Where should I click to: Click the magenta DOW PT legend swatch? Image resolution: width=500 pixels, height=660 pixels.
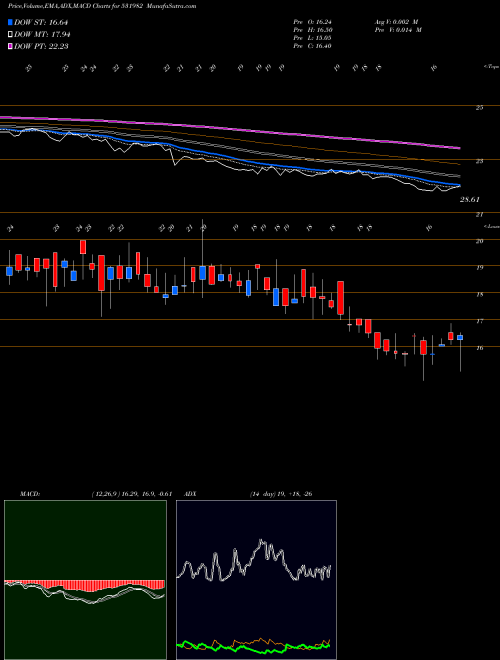[11, 46]
